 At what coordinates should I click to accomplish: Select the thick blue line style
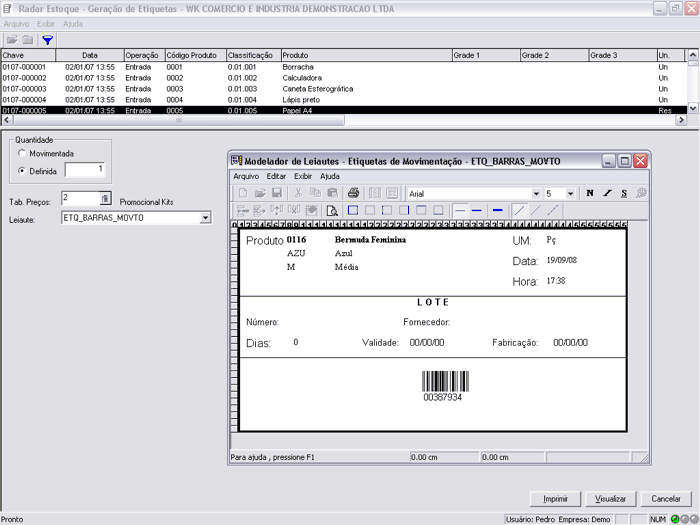[497, 210]
